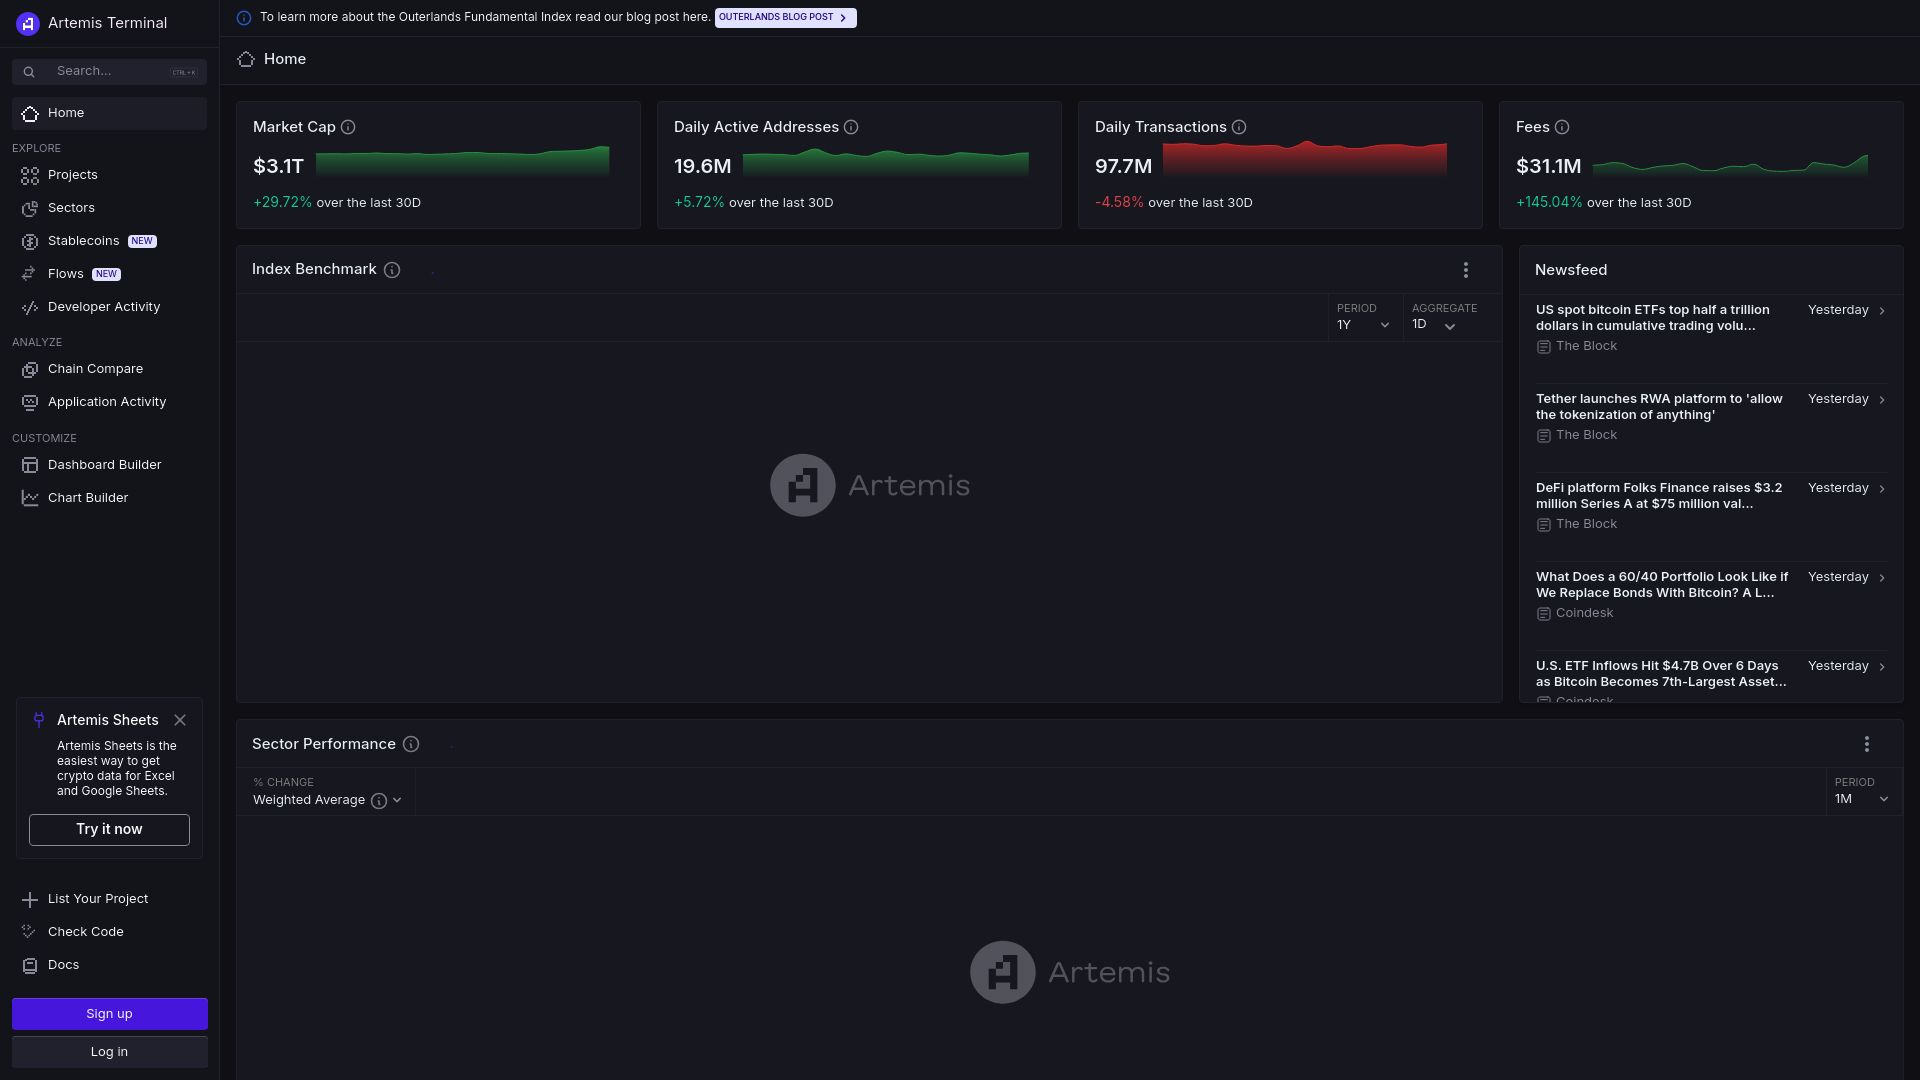Open headline 'US spot bitcoin ETFs top half a trillion'
Screen dimensions: 1920x1080
point(1653,318)
